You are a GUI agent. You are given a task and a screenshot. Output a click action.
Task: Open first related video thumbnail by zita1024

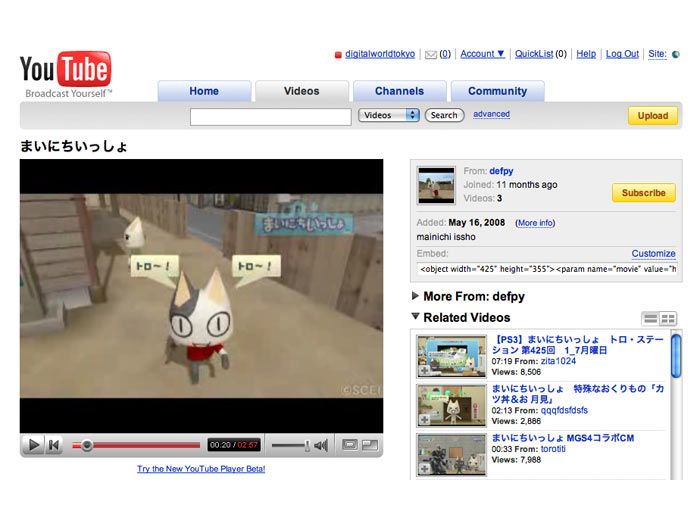451,357
